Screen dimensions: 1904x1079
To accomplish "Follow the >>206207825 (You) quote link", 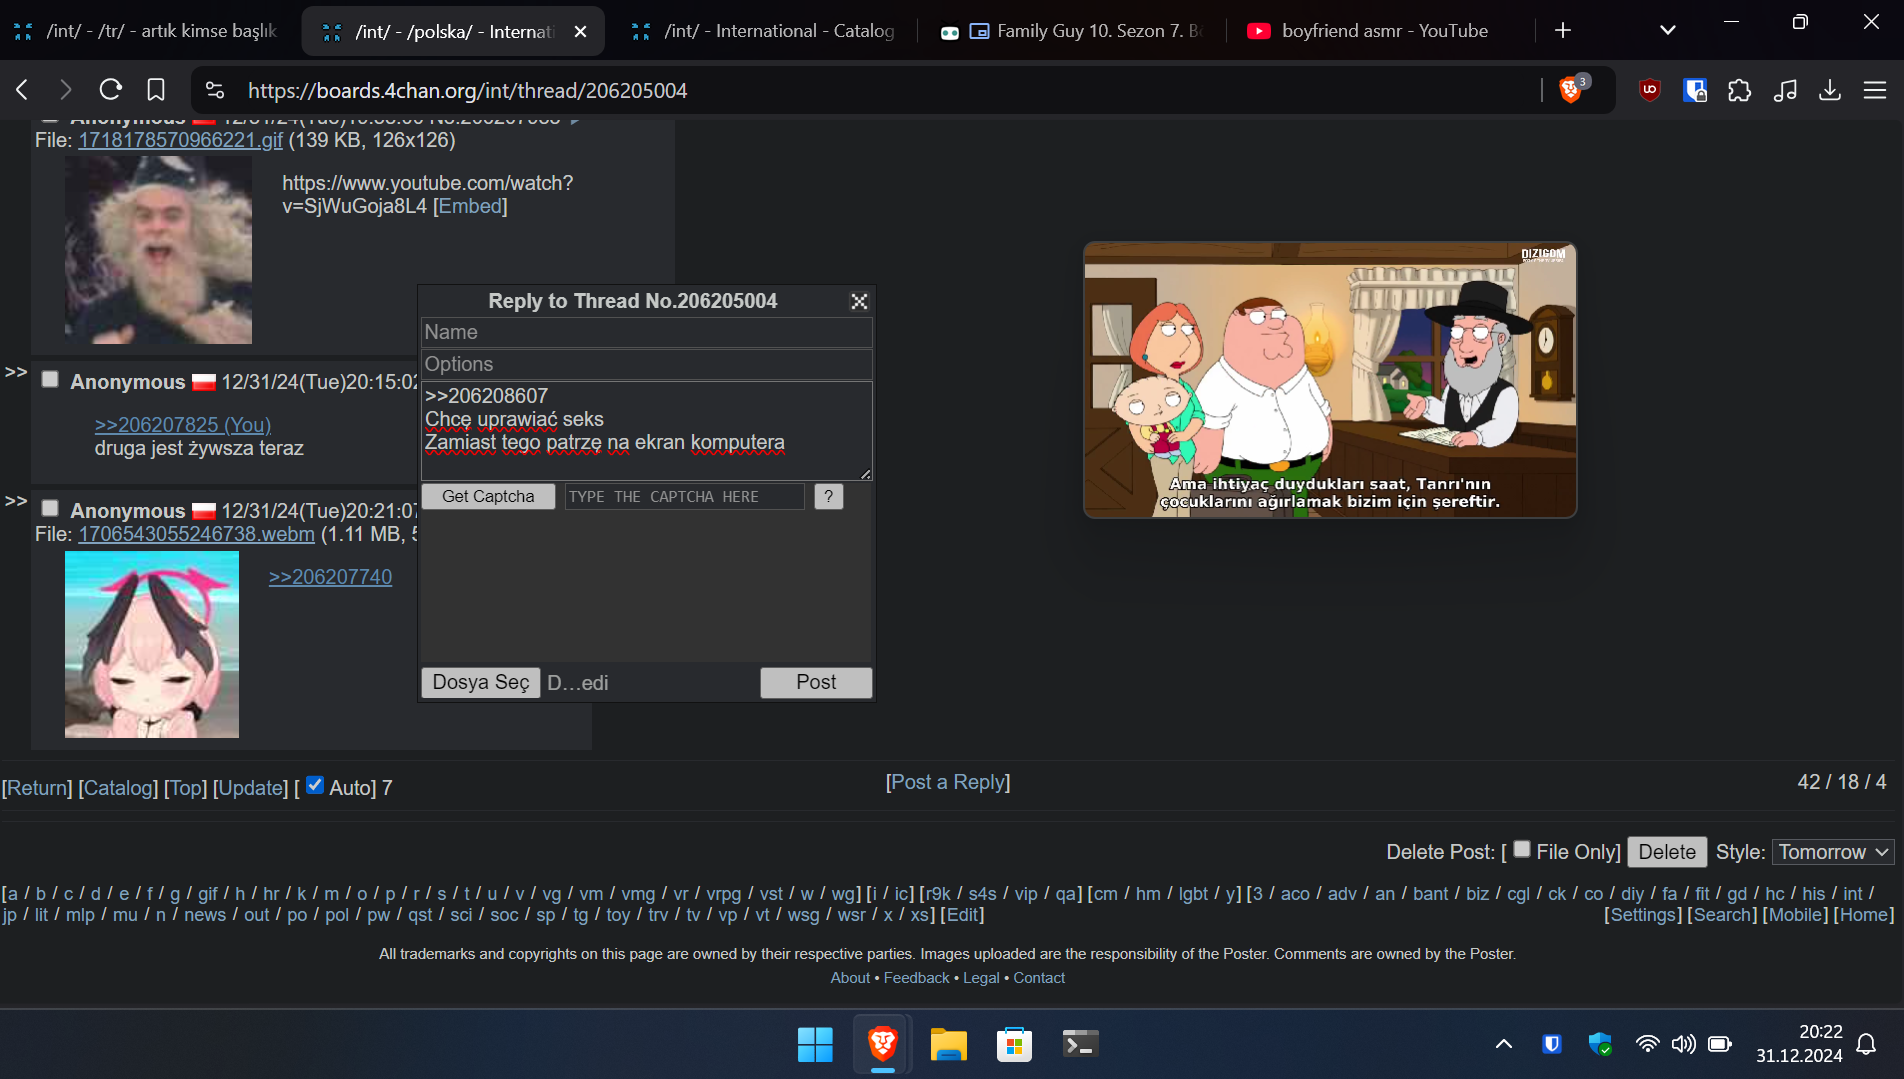I will [183, 425].
